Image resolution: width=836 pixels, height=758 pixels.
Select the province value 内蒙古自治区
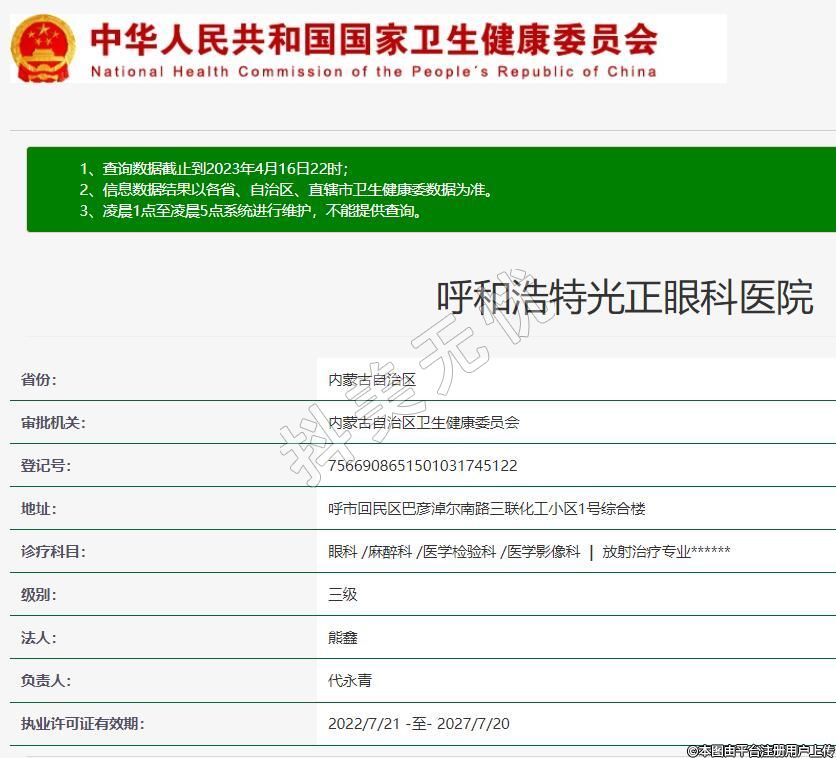[371, 380]
